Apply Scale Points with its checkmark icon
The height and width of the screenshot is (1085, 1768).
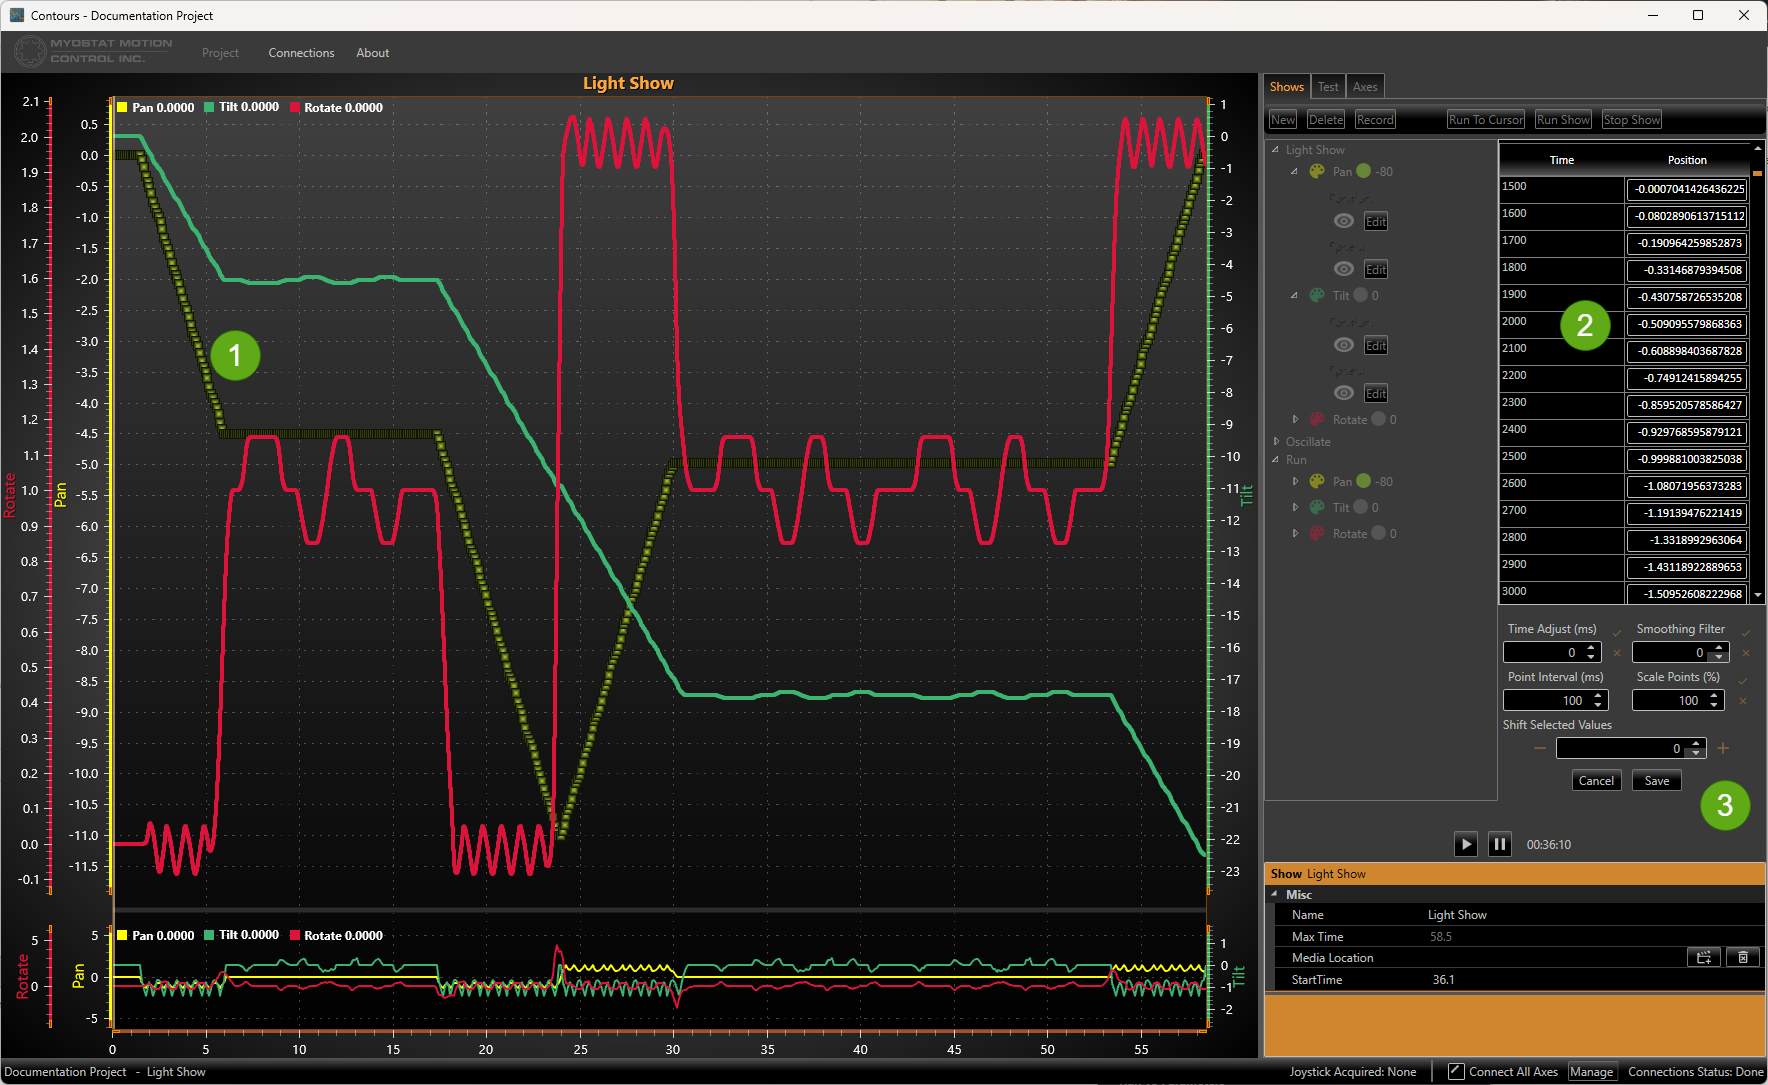(x=1743, y=680)
